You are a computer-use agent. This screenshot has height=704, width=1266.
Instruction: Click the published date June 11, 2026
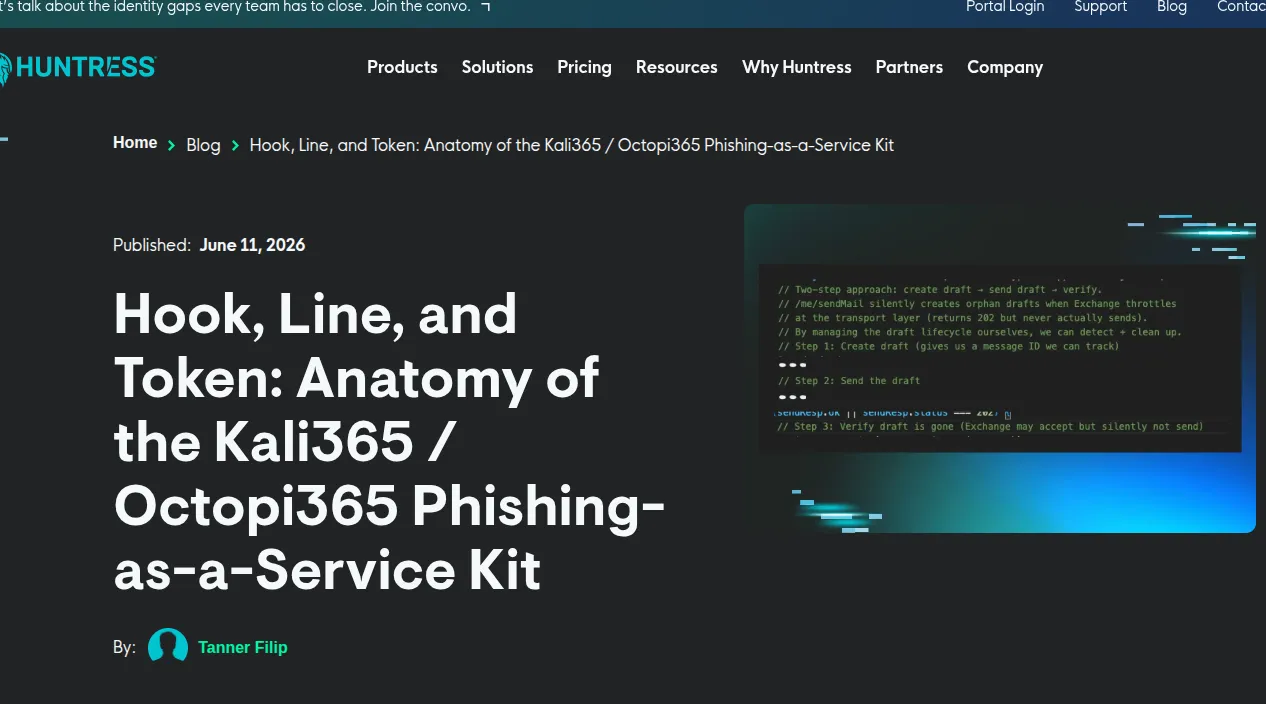[252, 245]
